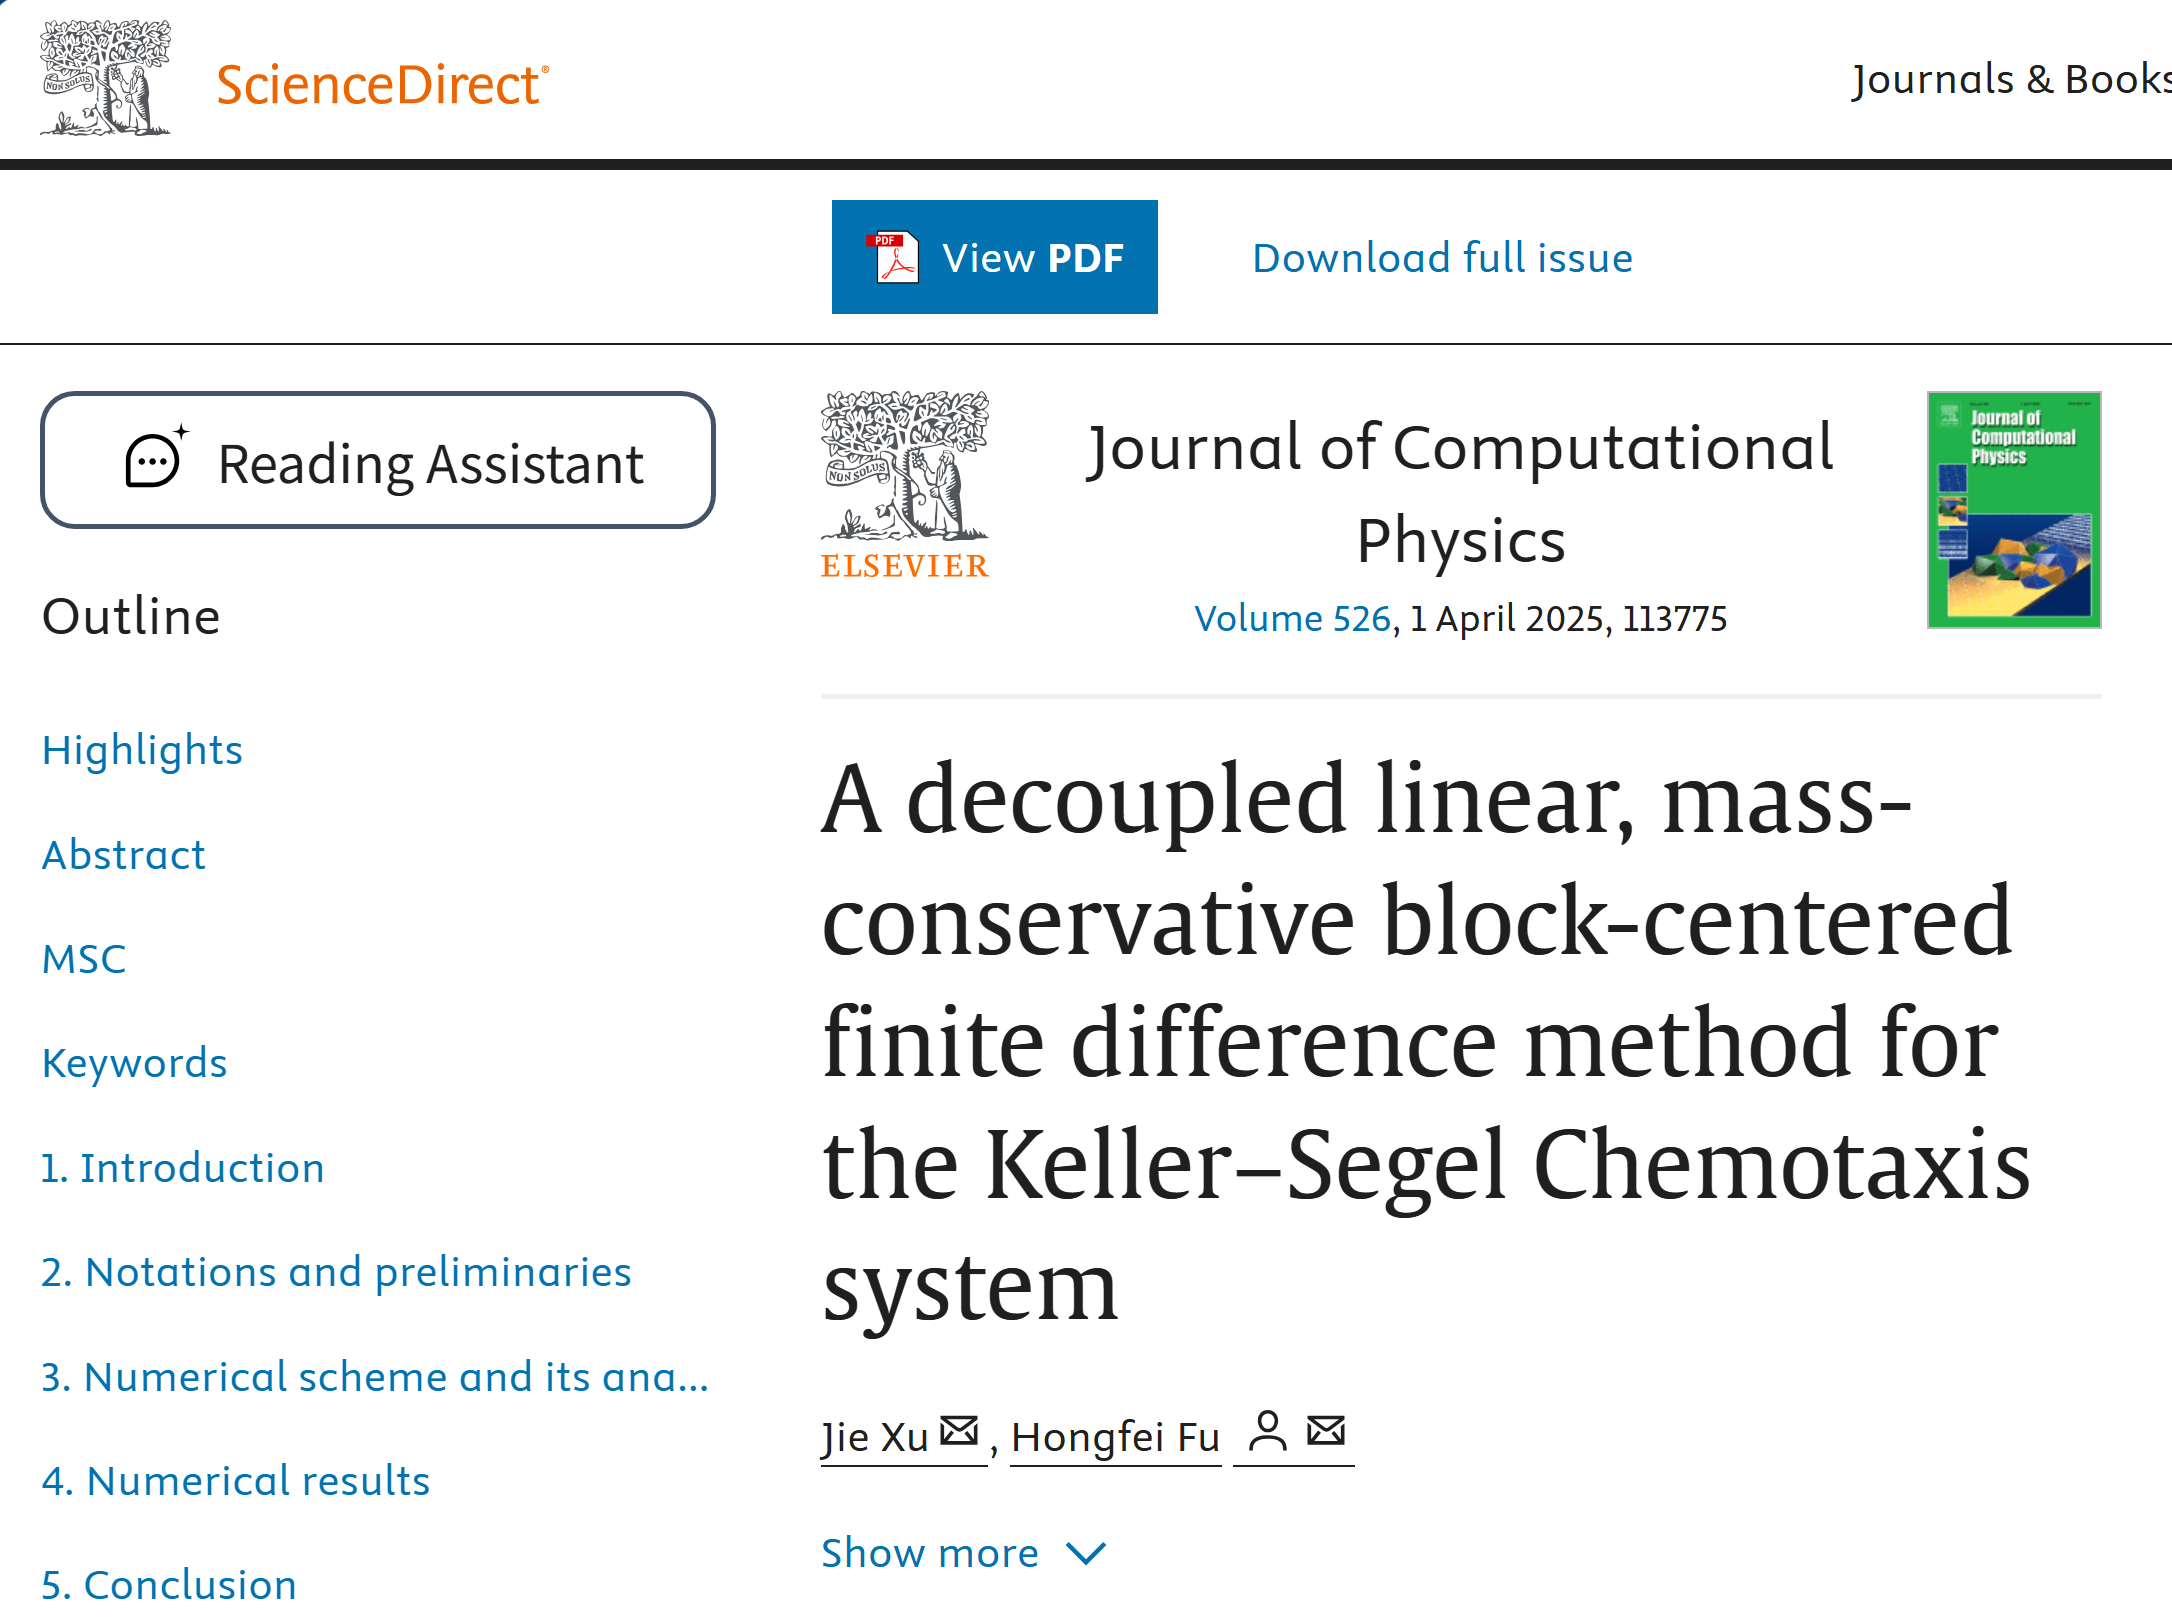Open the Volume 526 link

1292,619
